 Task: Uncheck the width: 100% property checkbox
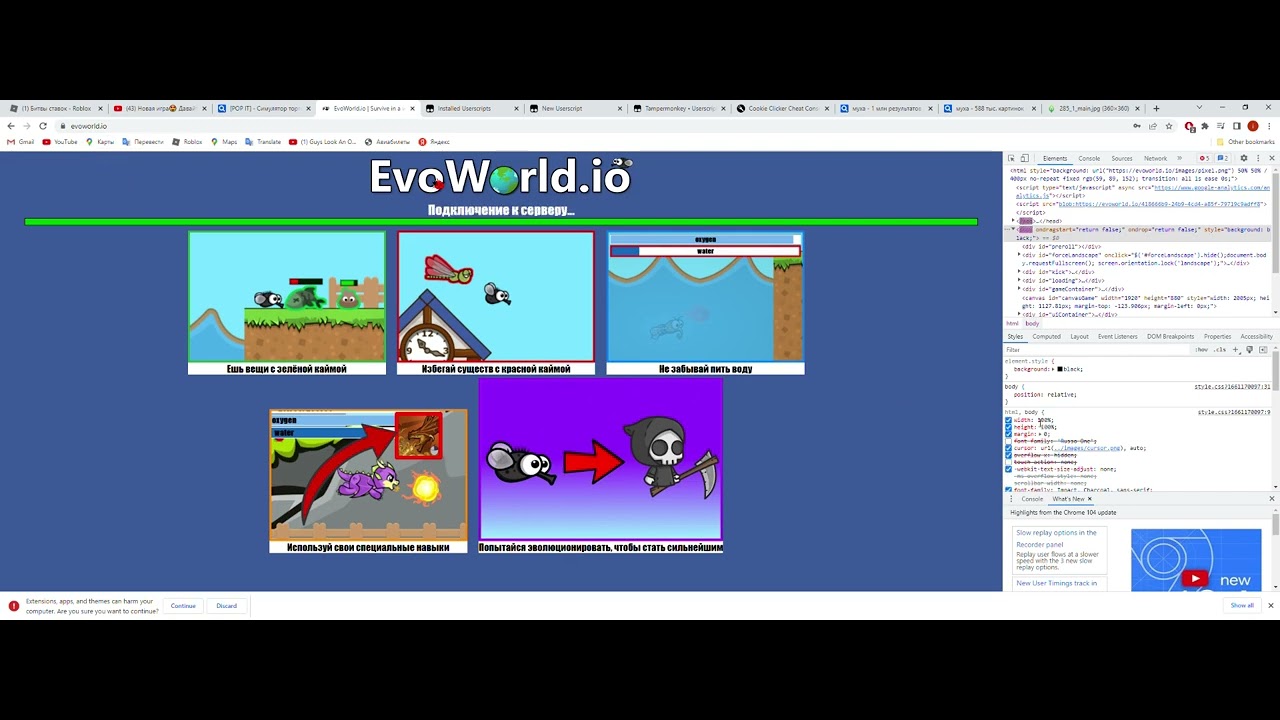pyautogui.click(x=1008, y=420)
